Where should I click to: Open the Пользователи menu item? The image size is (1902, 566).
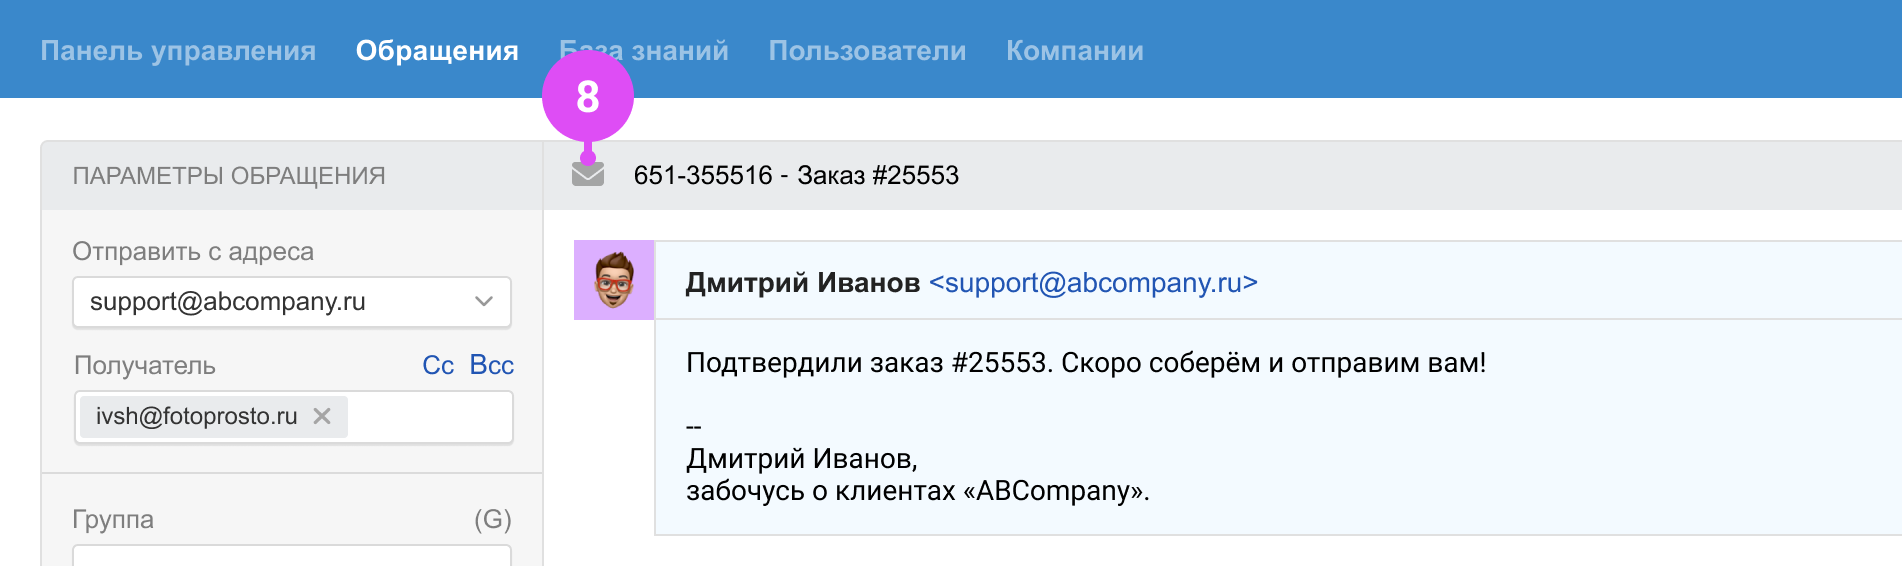pos(867,51)
